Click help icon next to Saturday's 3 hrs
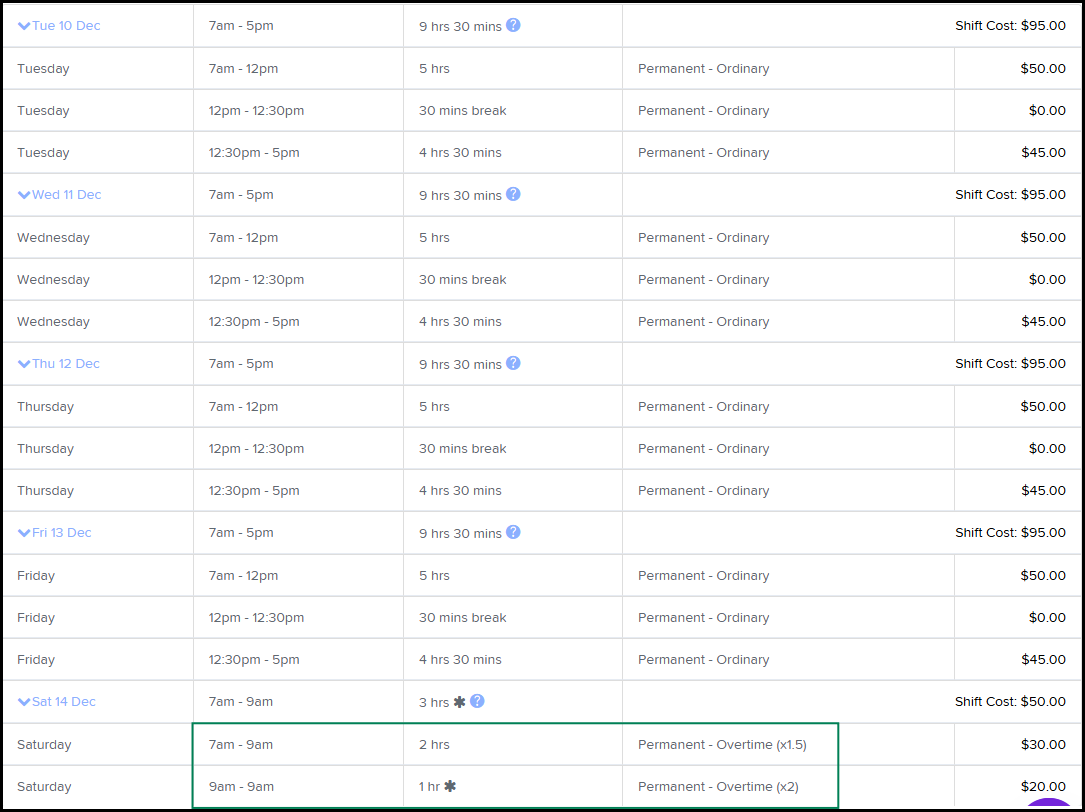The image size is (1085, 812). 477,701
